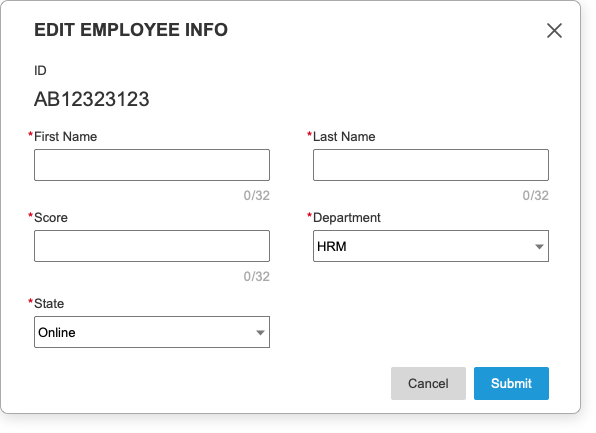Open the State dropdown showing Online
The width and height of the screenshot is (596, 433).
click(152, 332)
